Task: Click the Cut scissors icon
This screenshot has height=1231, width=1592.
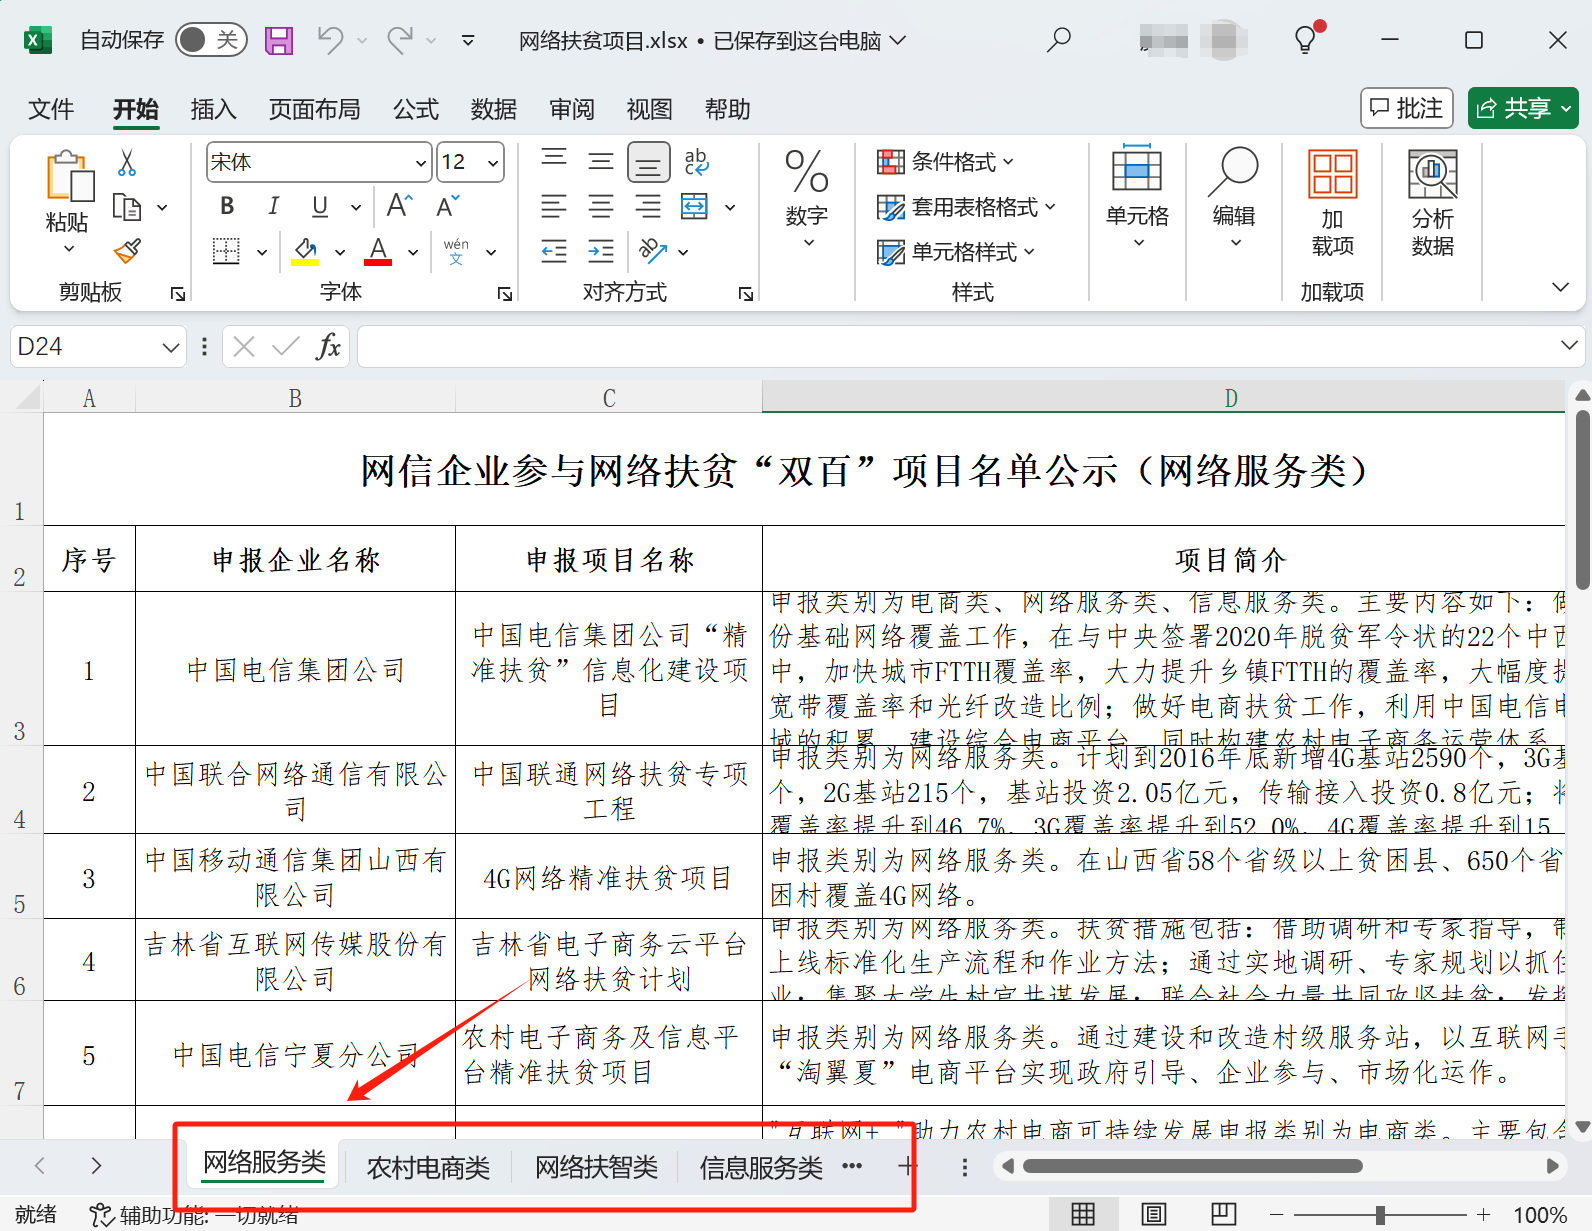Action: pyautogui.click(x=127, y=163)
